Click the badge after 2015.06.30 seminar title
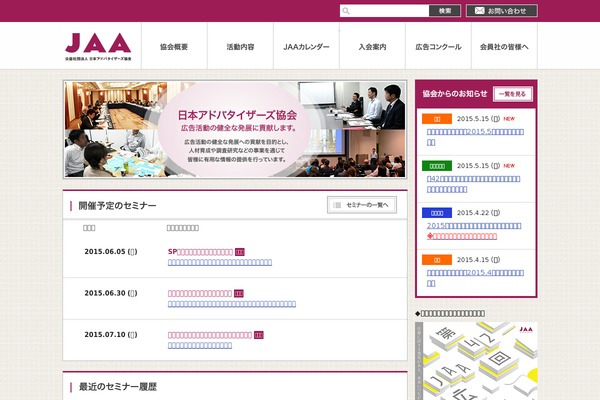The image size is (600, 400). [239, 294]
